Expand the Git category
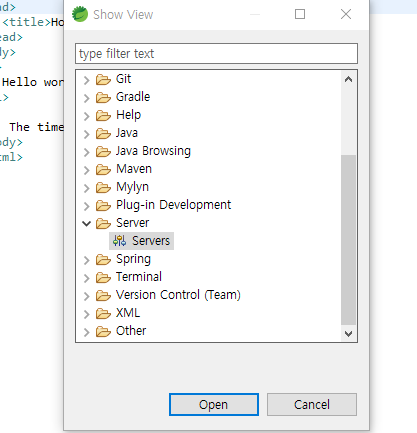 (x=86, y=80)
